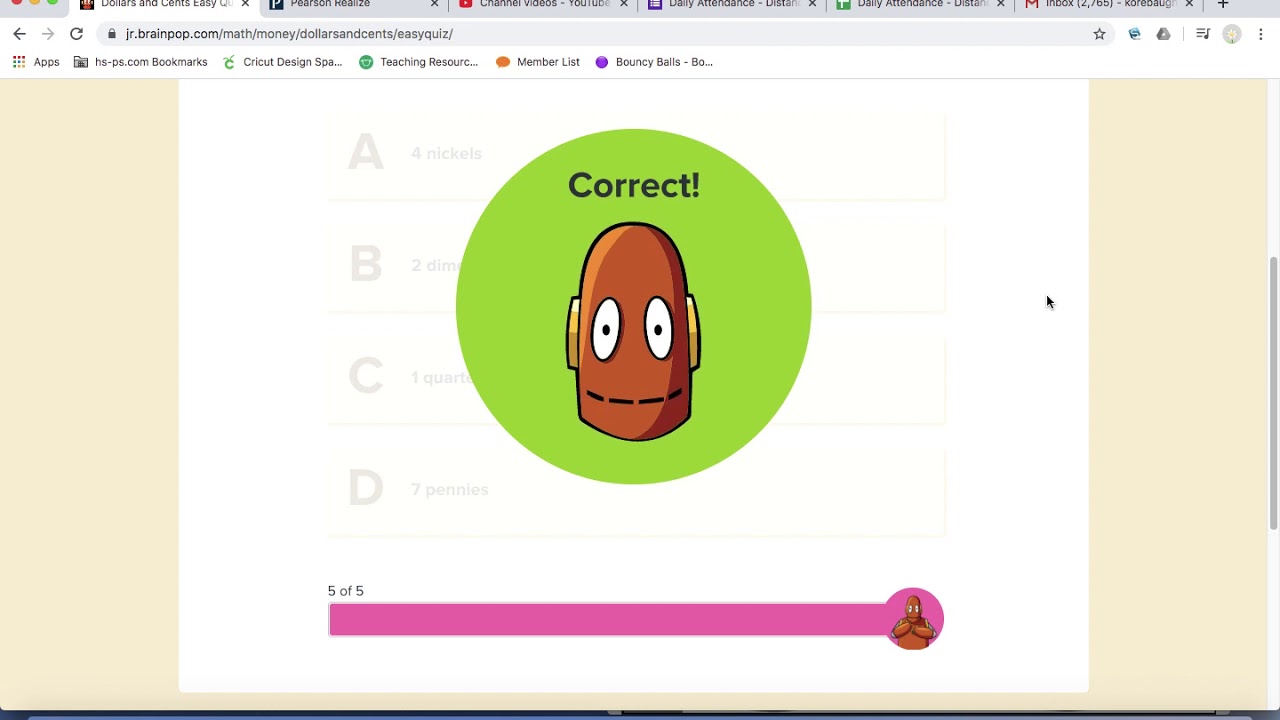Open the hs-ps.com Bookmarks folder
Screen dimensions: 1280x720
141,62
